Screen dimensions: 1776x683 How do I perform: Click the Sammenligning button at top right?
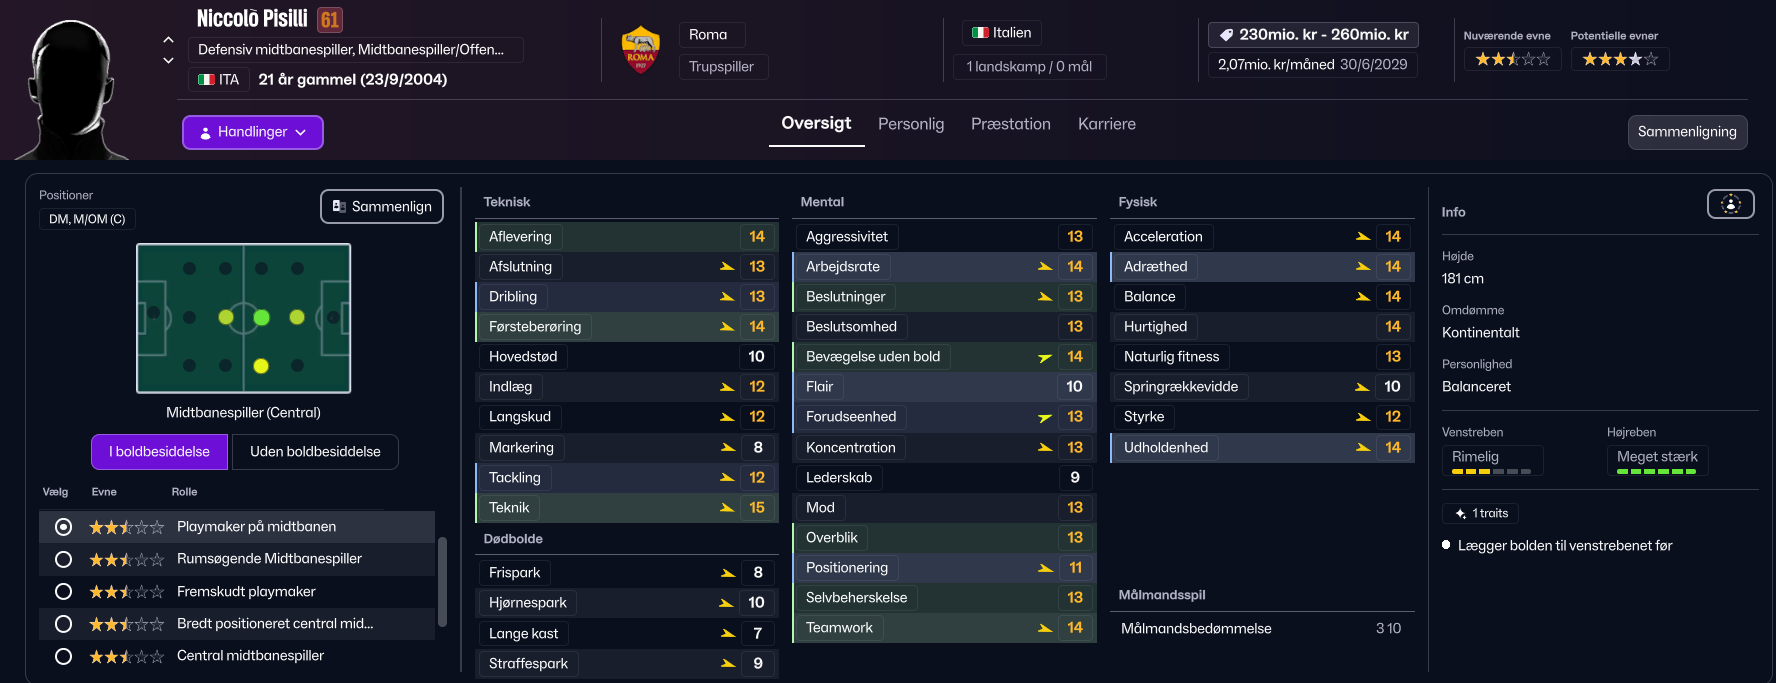1686,132
